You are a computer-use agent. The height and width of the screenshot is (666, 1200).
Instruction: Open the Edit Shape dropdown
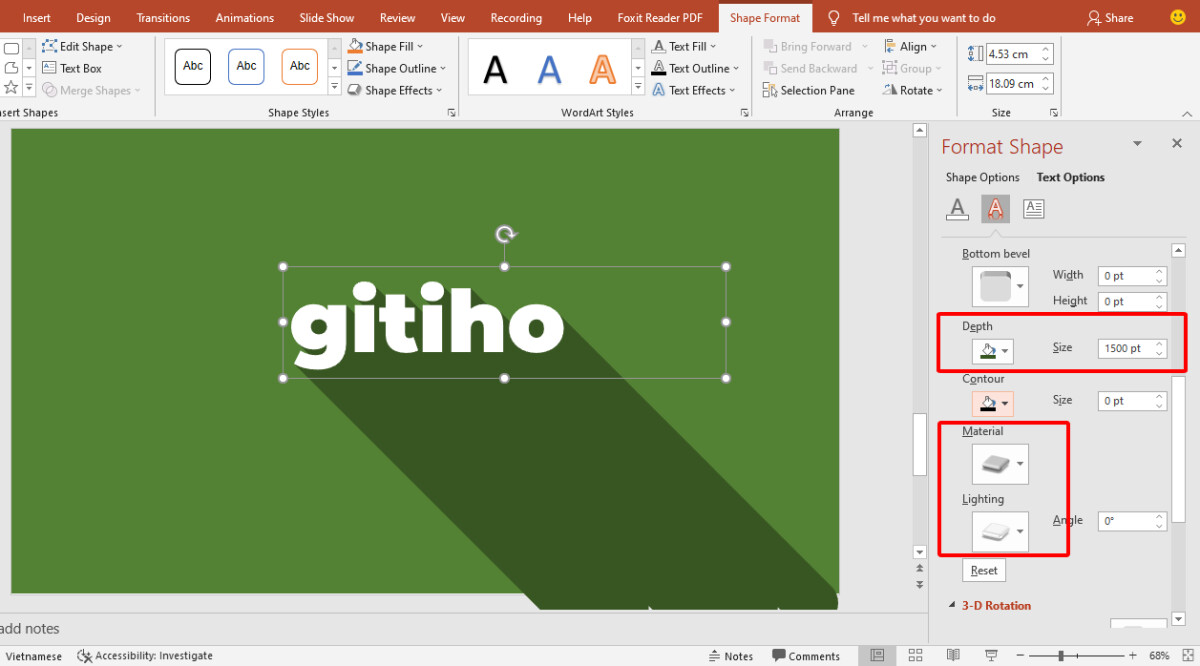87,45
